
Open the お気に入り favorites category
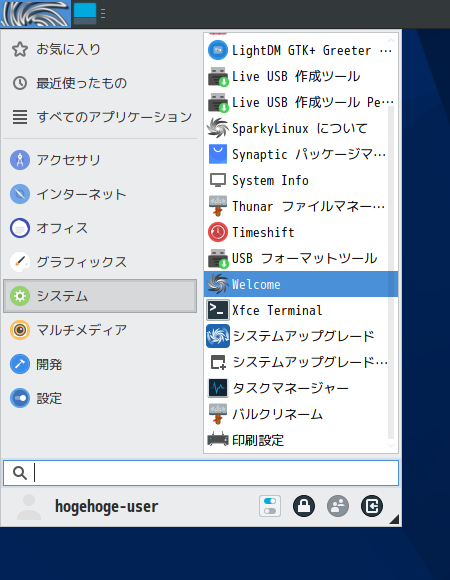pyautogui.click(x=100, y=49)
